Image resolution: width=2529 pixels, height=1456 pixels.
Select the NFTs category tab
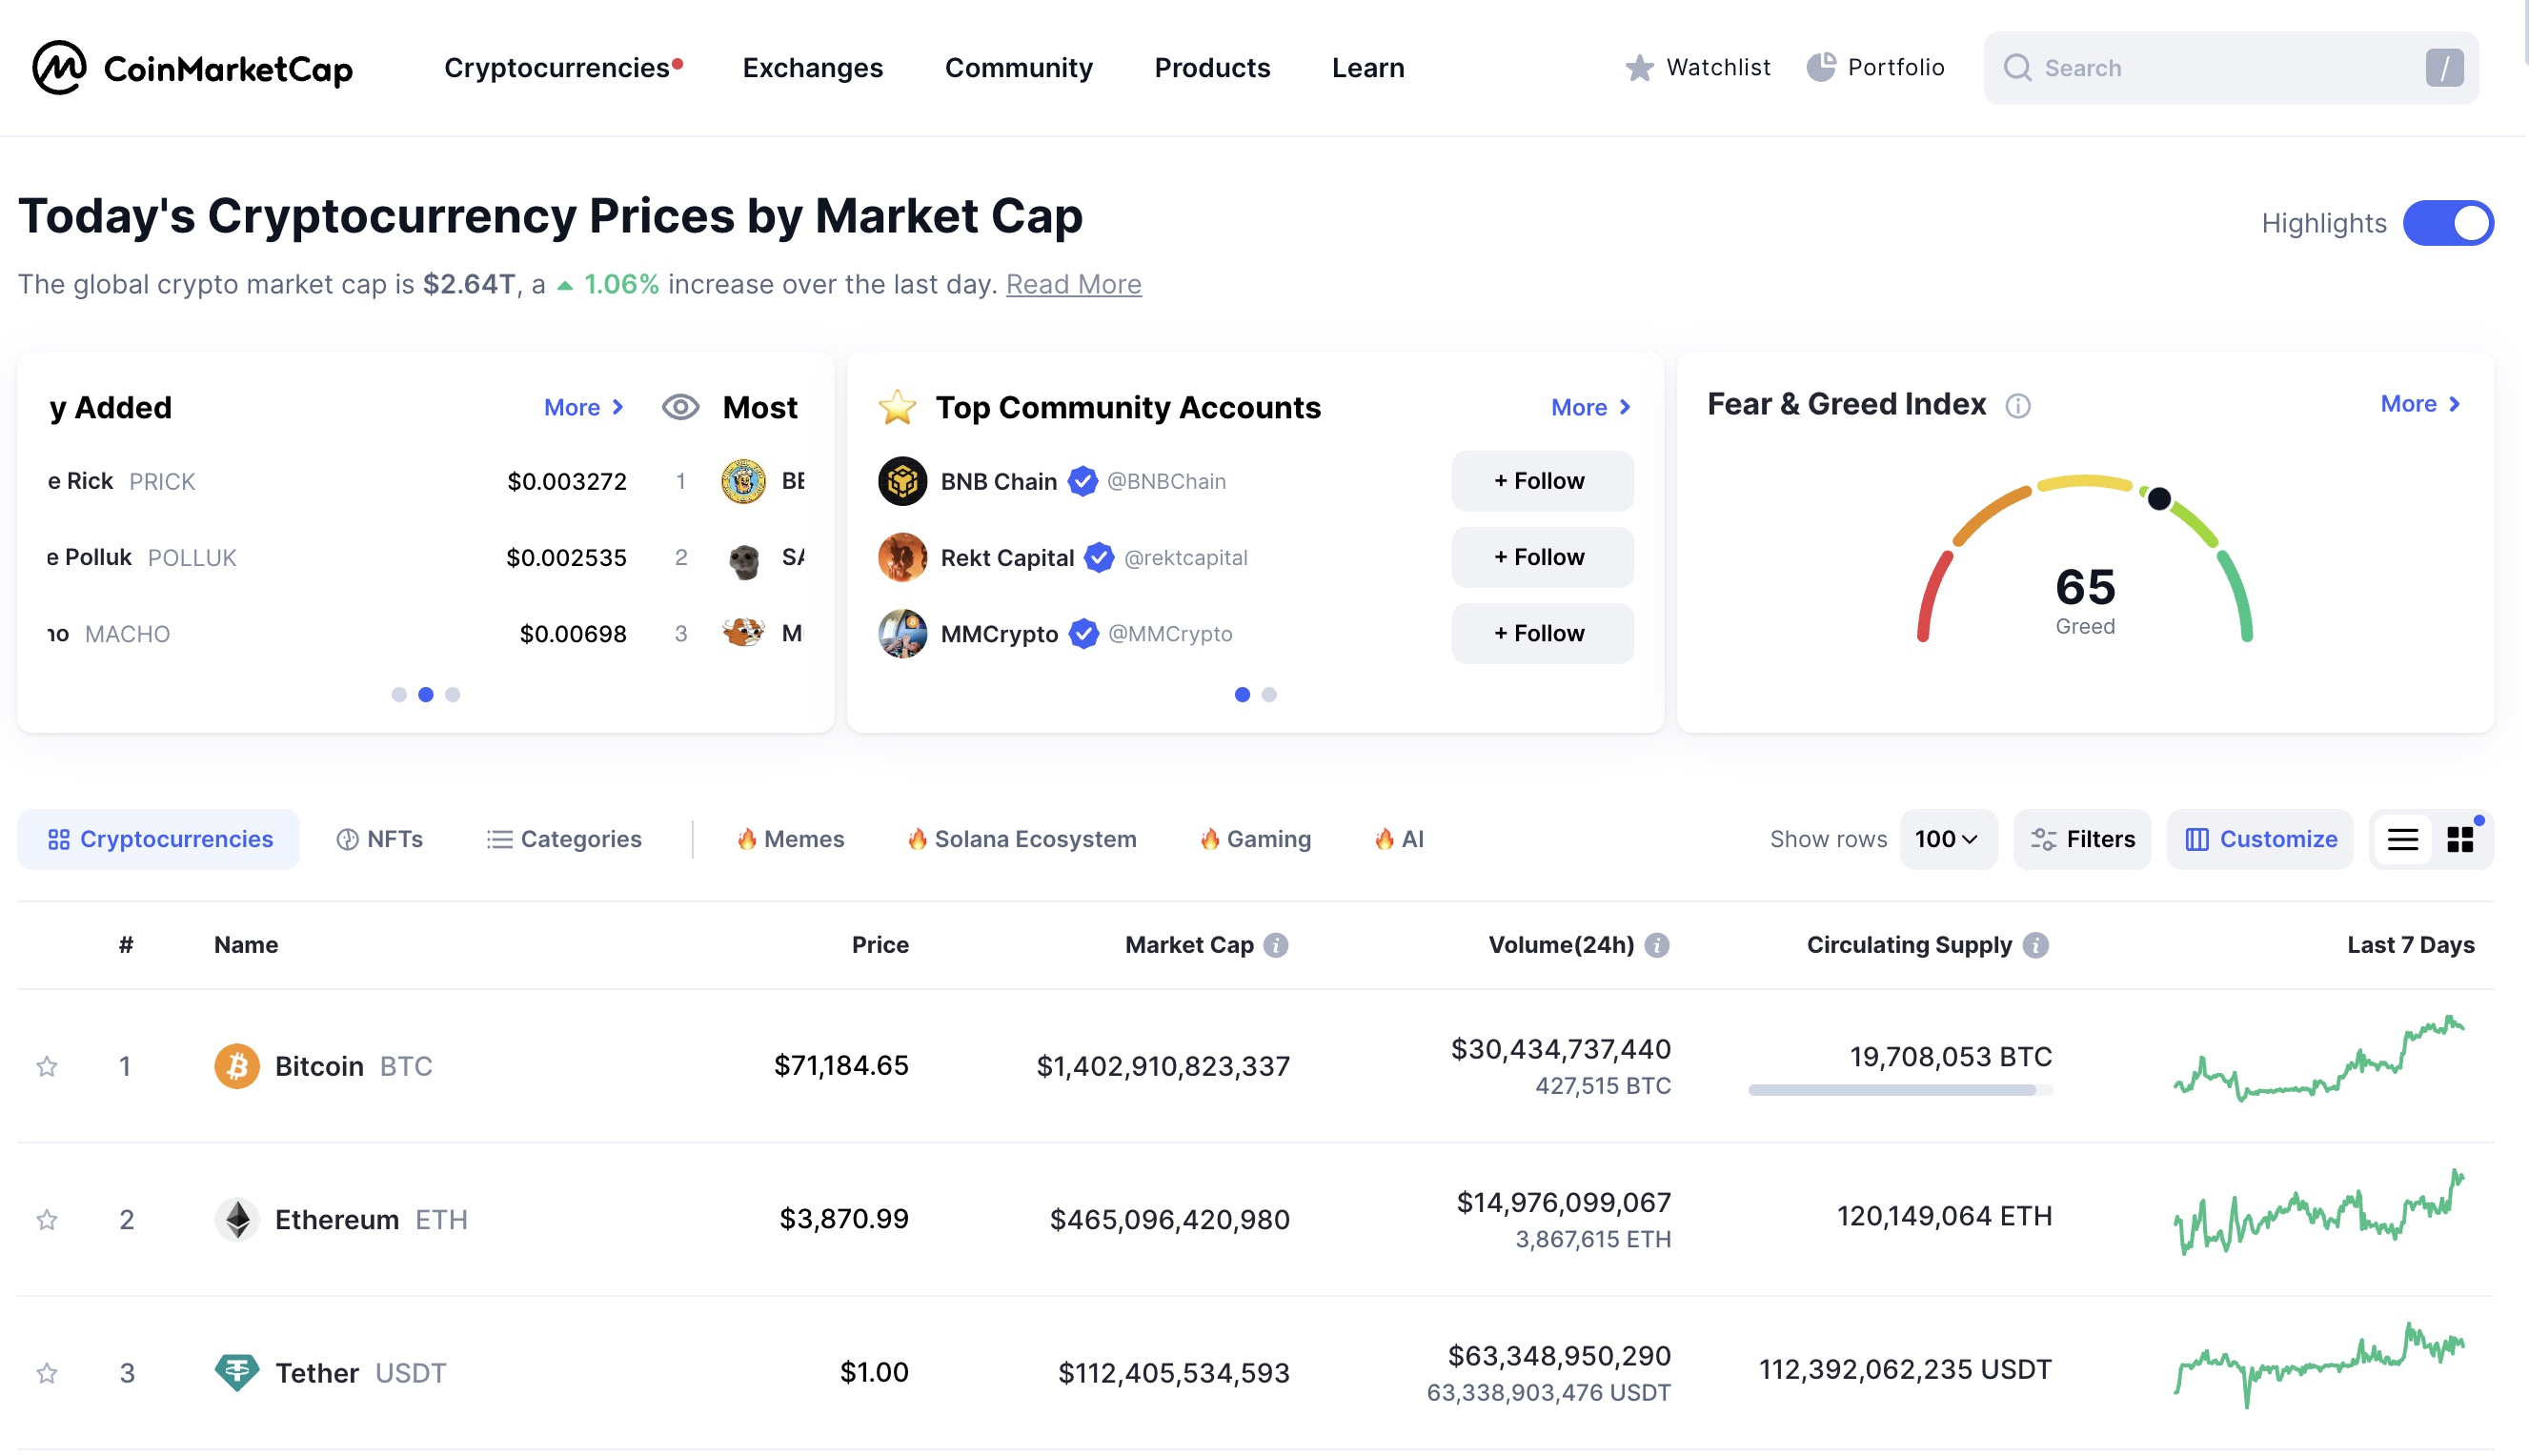tap(378, 839)
